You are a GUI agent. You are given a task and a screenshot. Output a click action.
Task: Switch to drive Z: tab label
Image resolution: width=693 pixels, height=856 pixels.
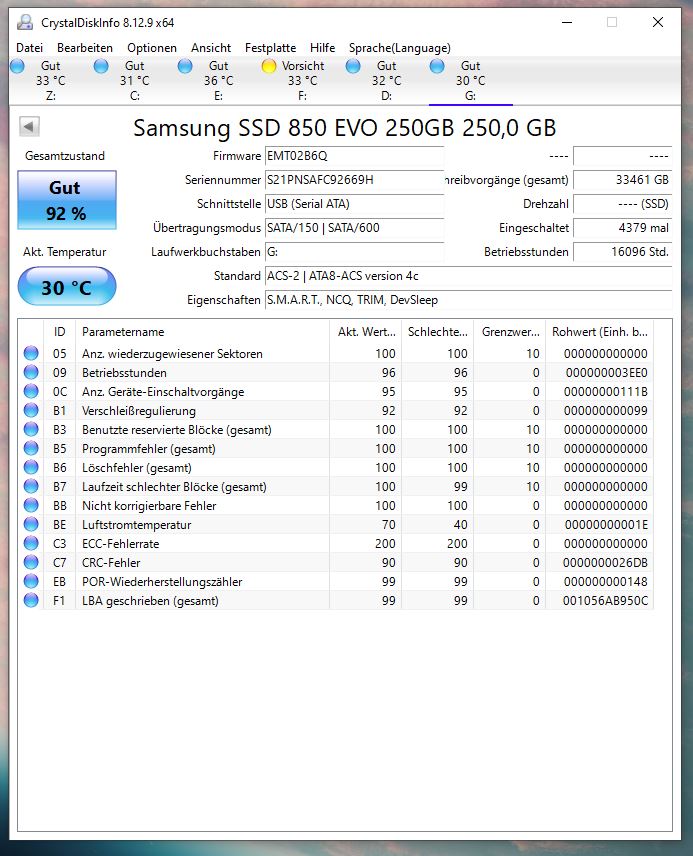pos(51,81)
